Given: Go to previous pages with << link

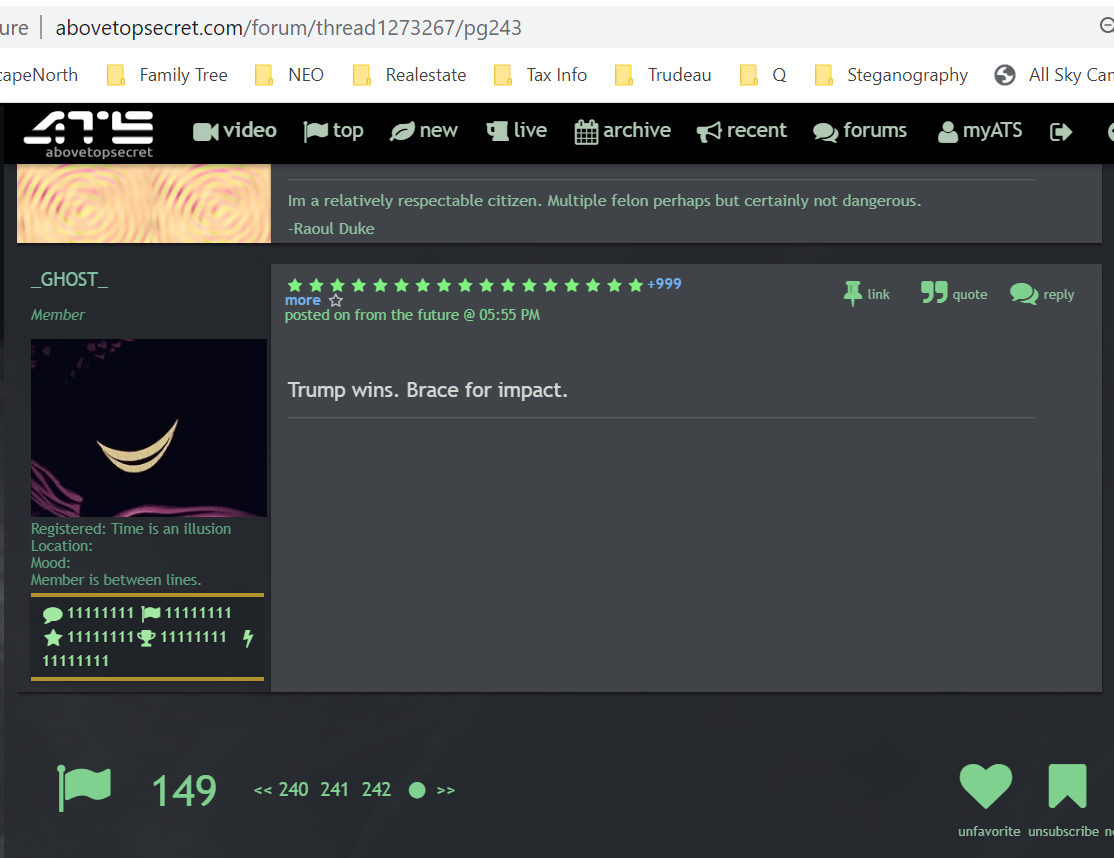Looking at the screenshot, I should point(263,791).
